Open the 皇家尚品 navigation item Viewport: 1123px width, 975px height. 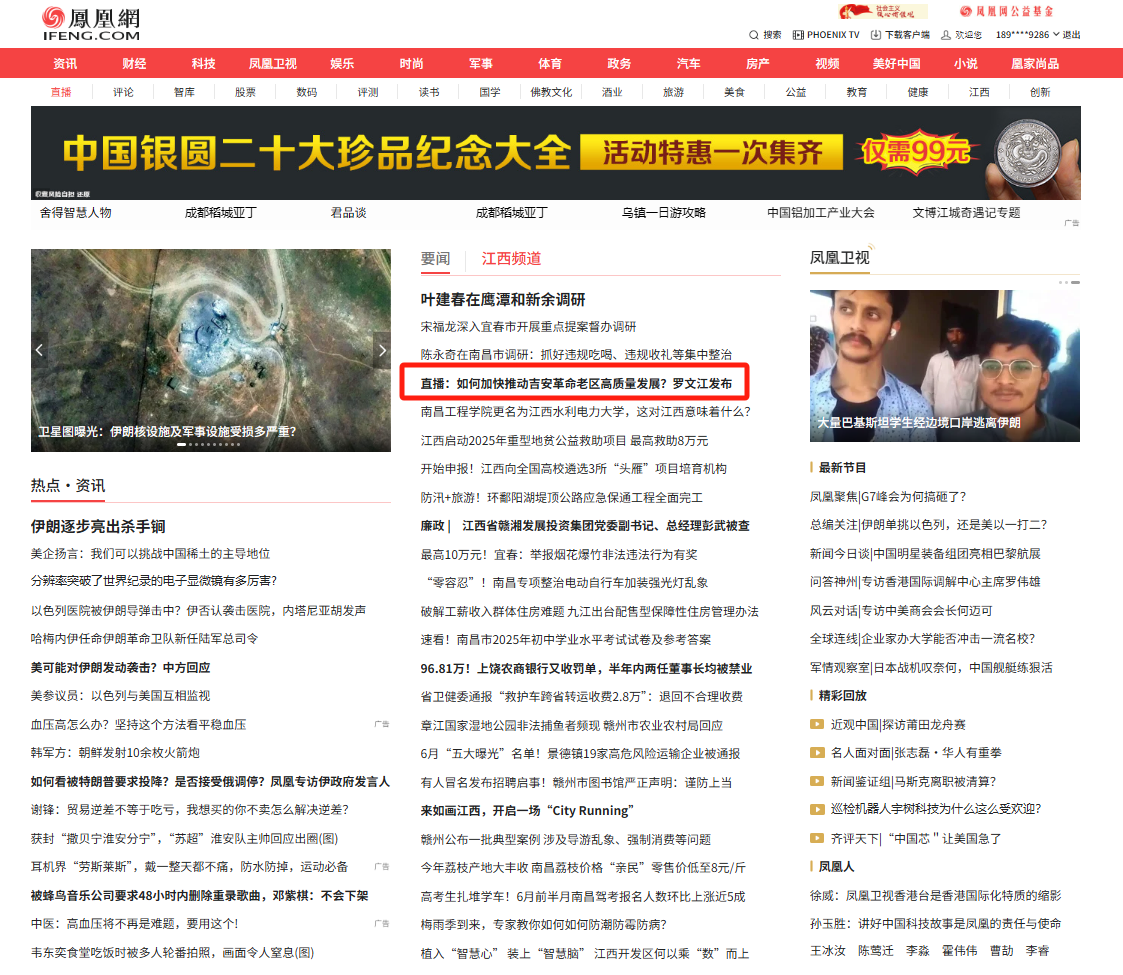point(1035,64)
